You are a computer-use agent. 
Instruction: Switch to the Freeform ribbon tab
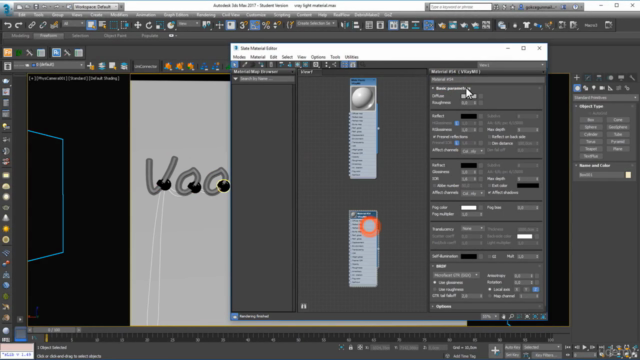click(48, 36)
